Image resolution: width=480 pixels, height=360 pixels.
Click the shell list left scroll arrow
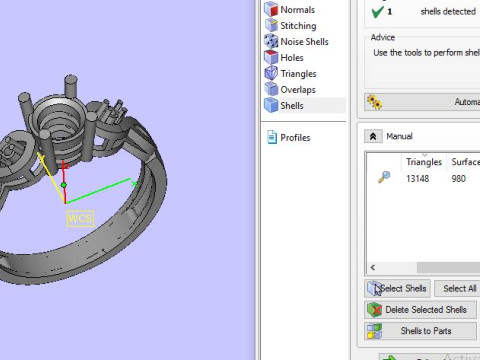373,267
